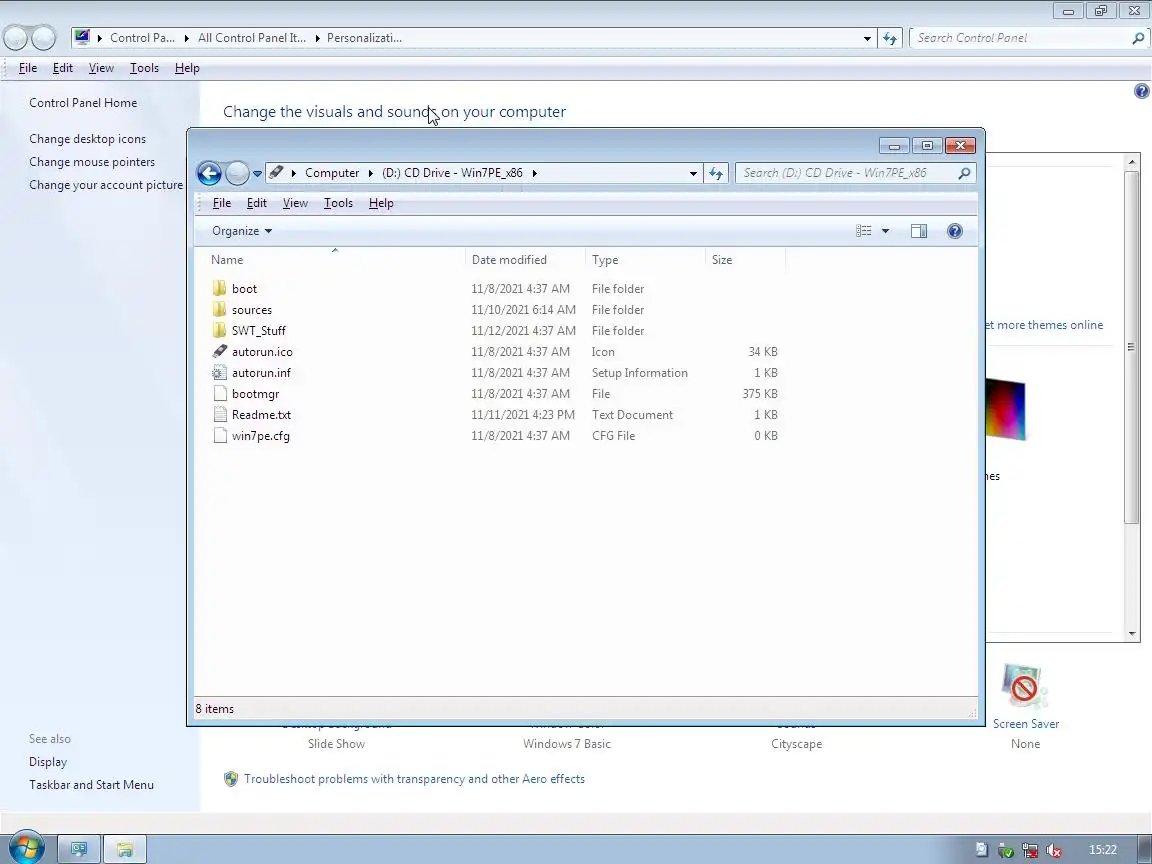Open Change your account picture link
Screen dimensions: 1152x864
pos(106,185)
